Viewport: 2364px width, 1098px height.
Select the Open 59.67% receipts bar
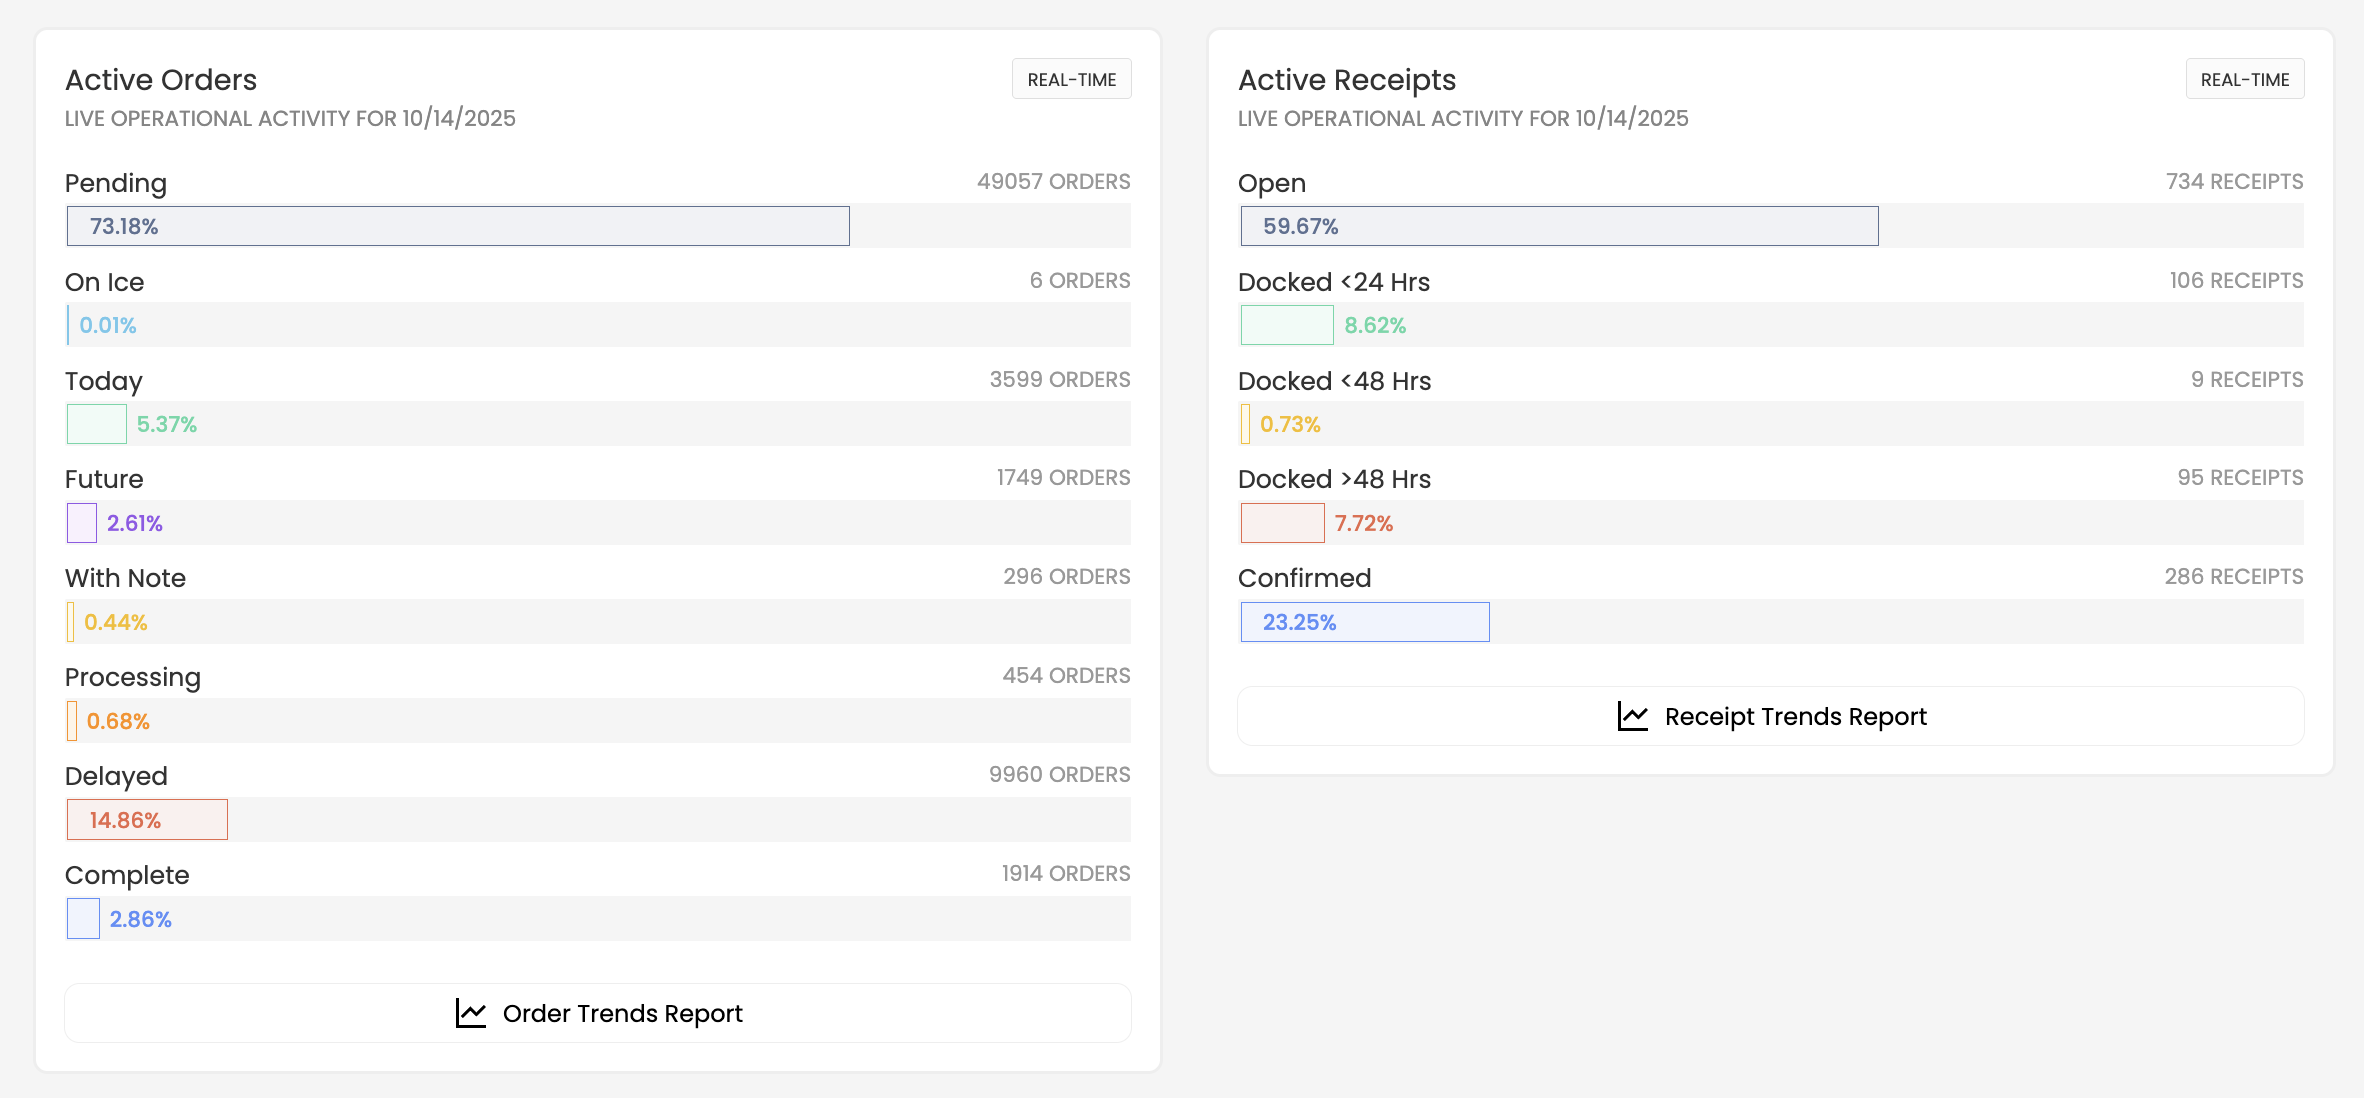1559,226
